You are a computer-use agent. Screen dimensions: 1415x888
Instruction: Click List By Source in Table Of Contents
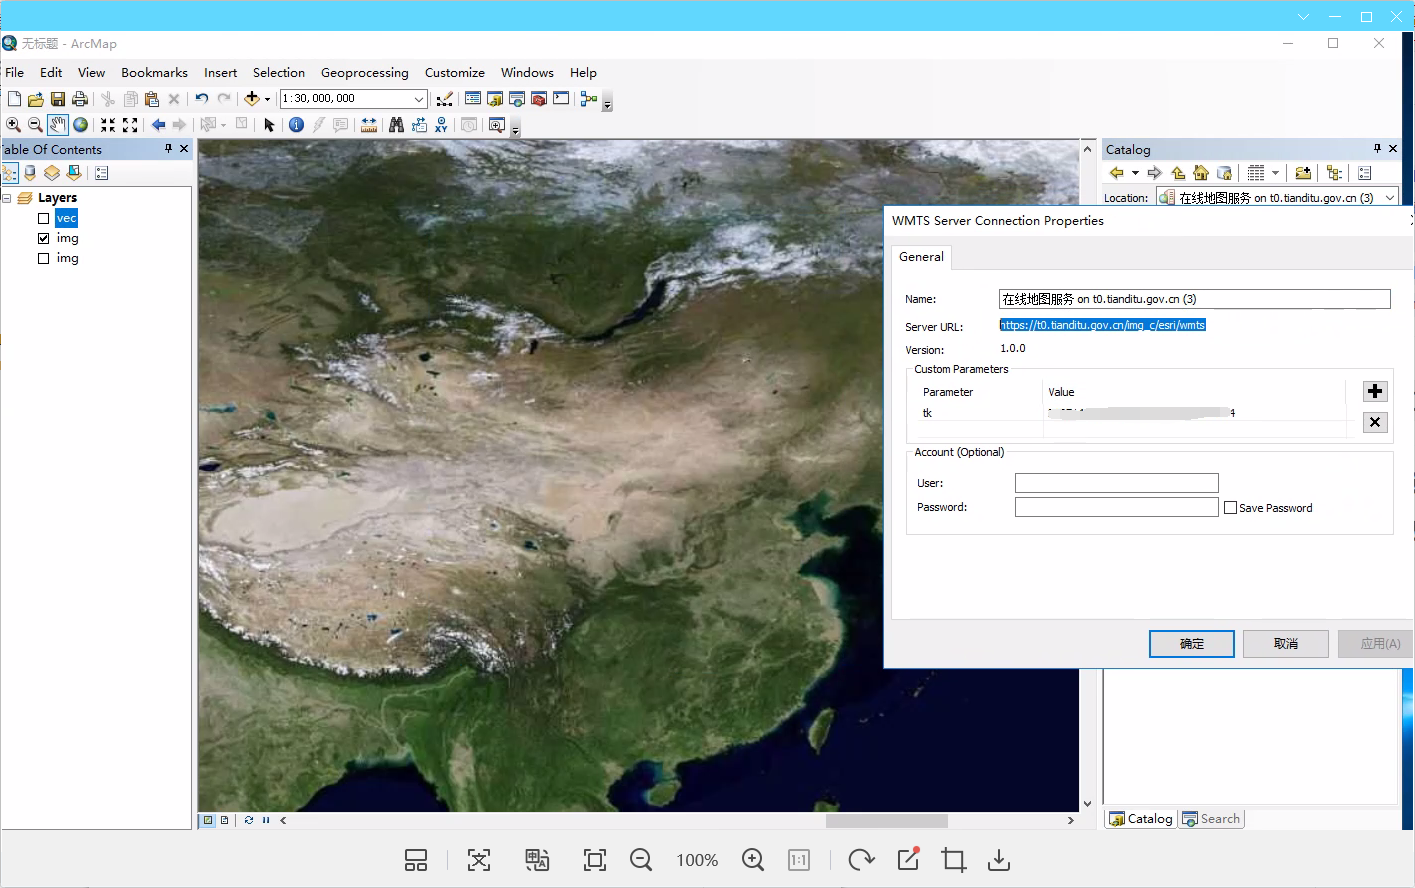coord(30,173)
